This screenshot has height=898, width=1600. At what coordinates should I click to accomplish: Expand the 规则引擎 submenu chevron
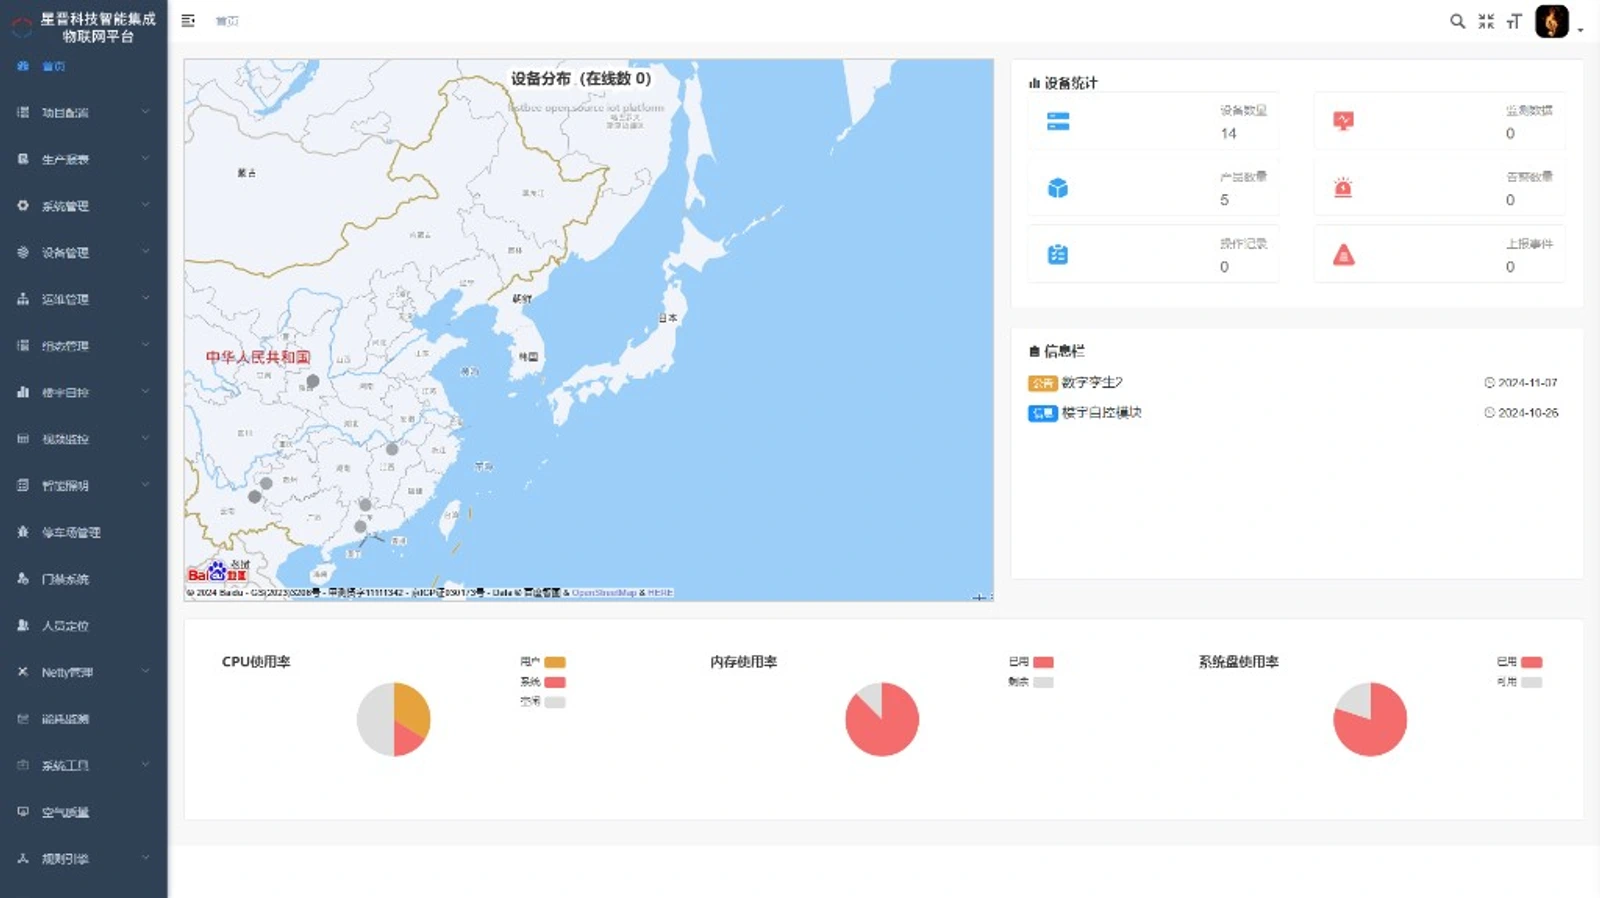(x=146, y=858)
